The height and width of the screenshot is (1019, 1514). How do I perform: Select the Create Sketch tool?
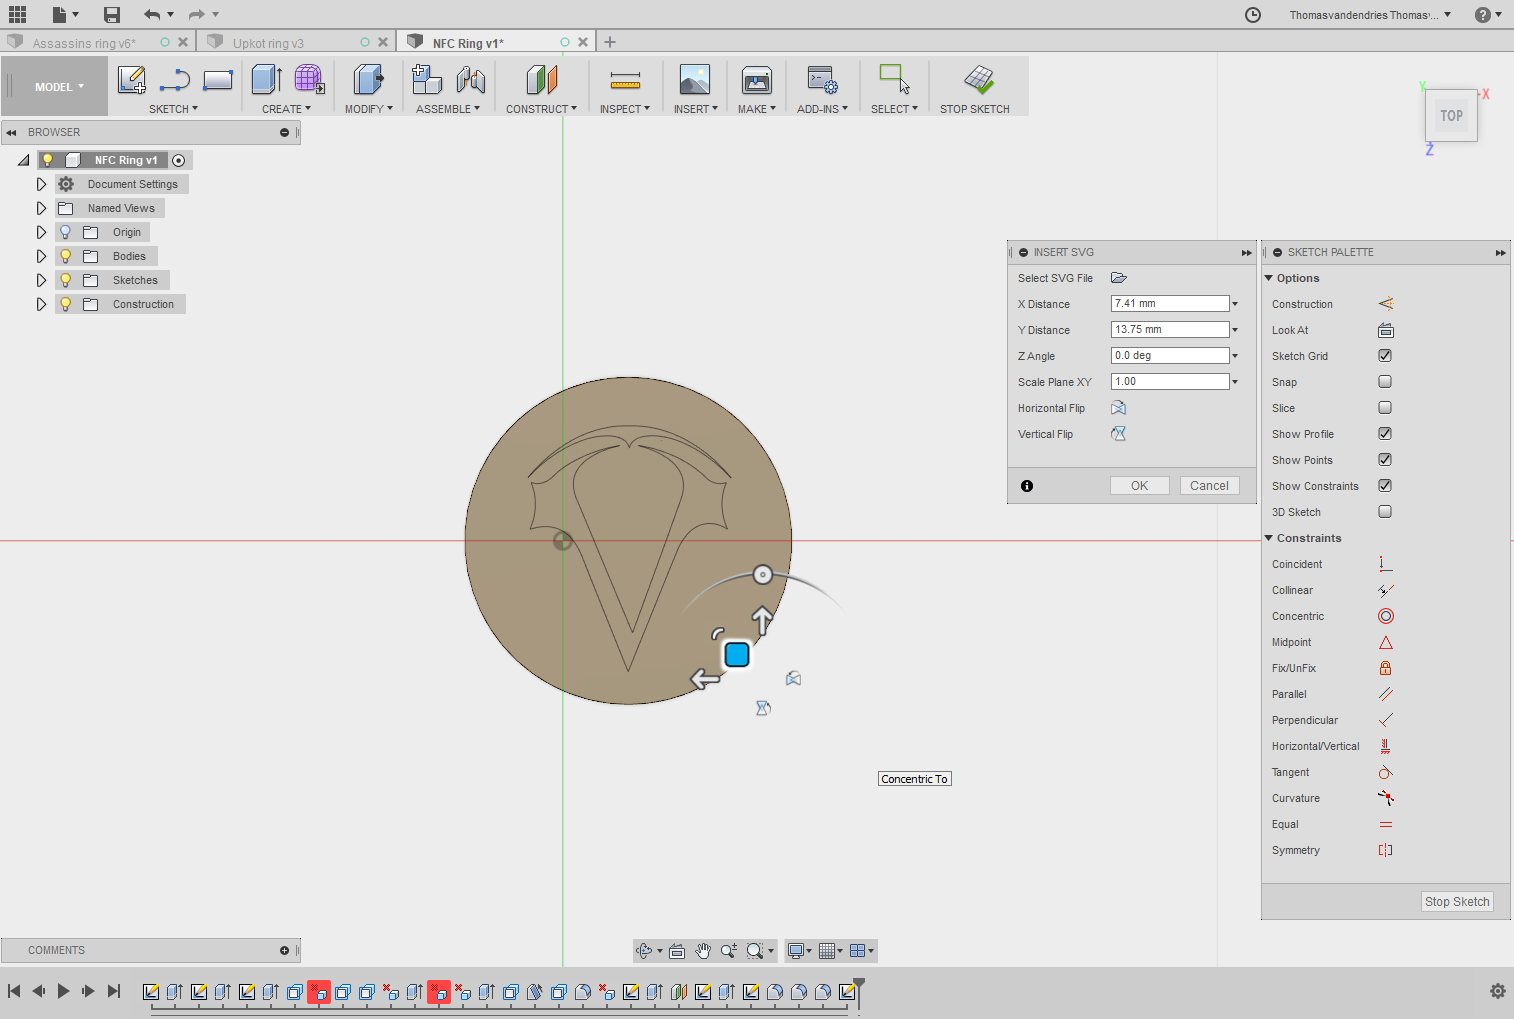point(131,79)
